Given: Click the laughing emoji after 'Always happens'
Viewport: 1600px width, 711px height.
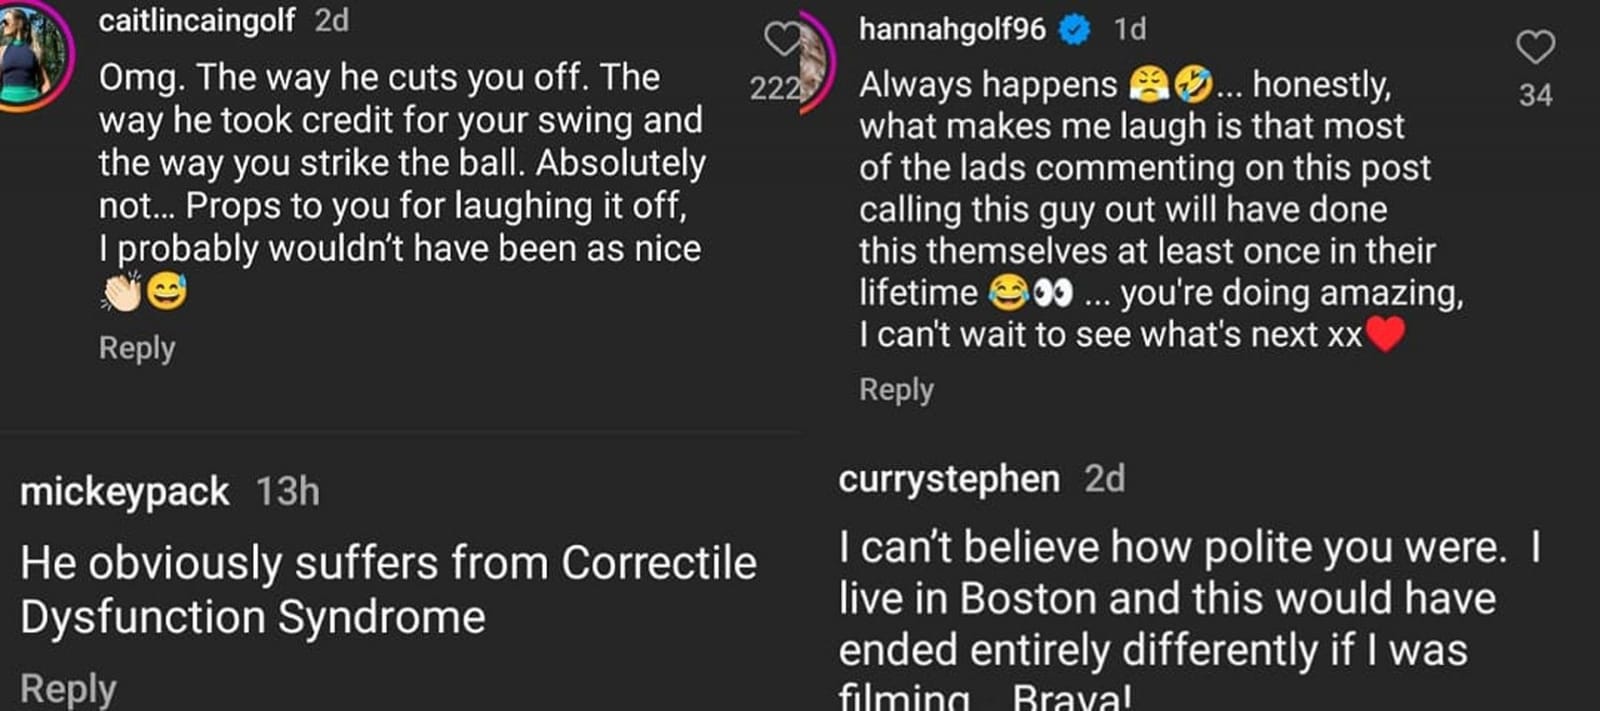Looking at the screenshot, I should 1193,86.
